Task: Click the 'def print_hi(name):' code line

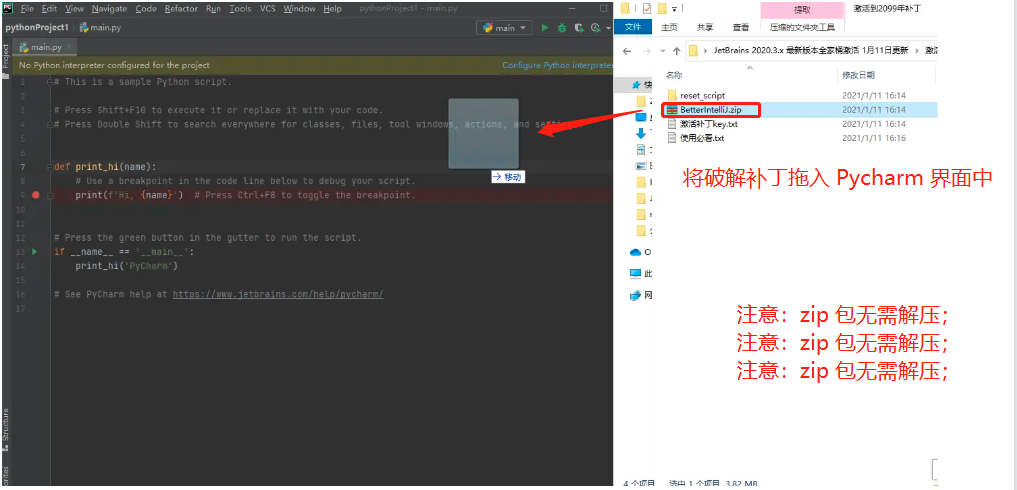Action: 105,167
